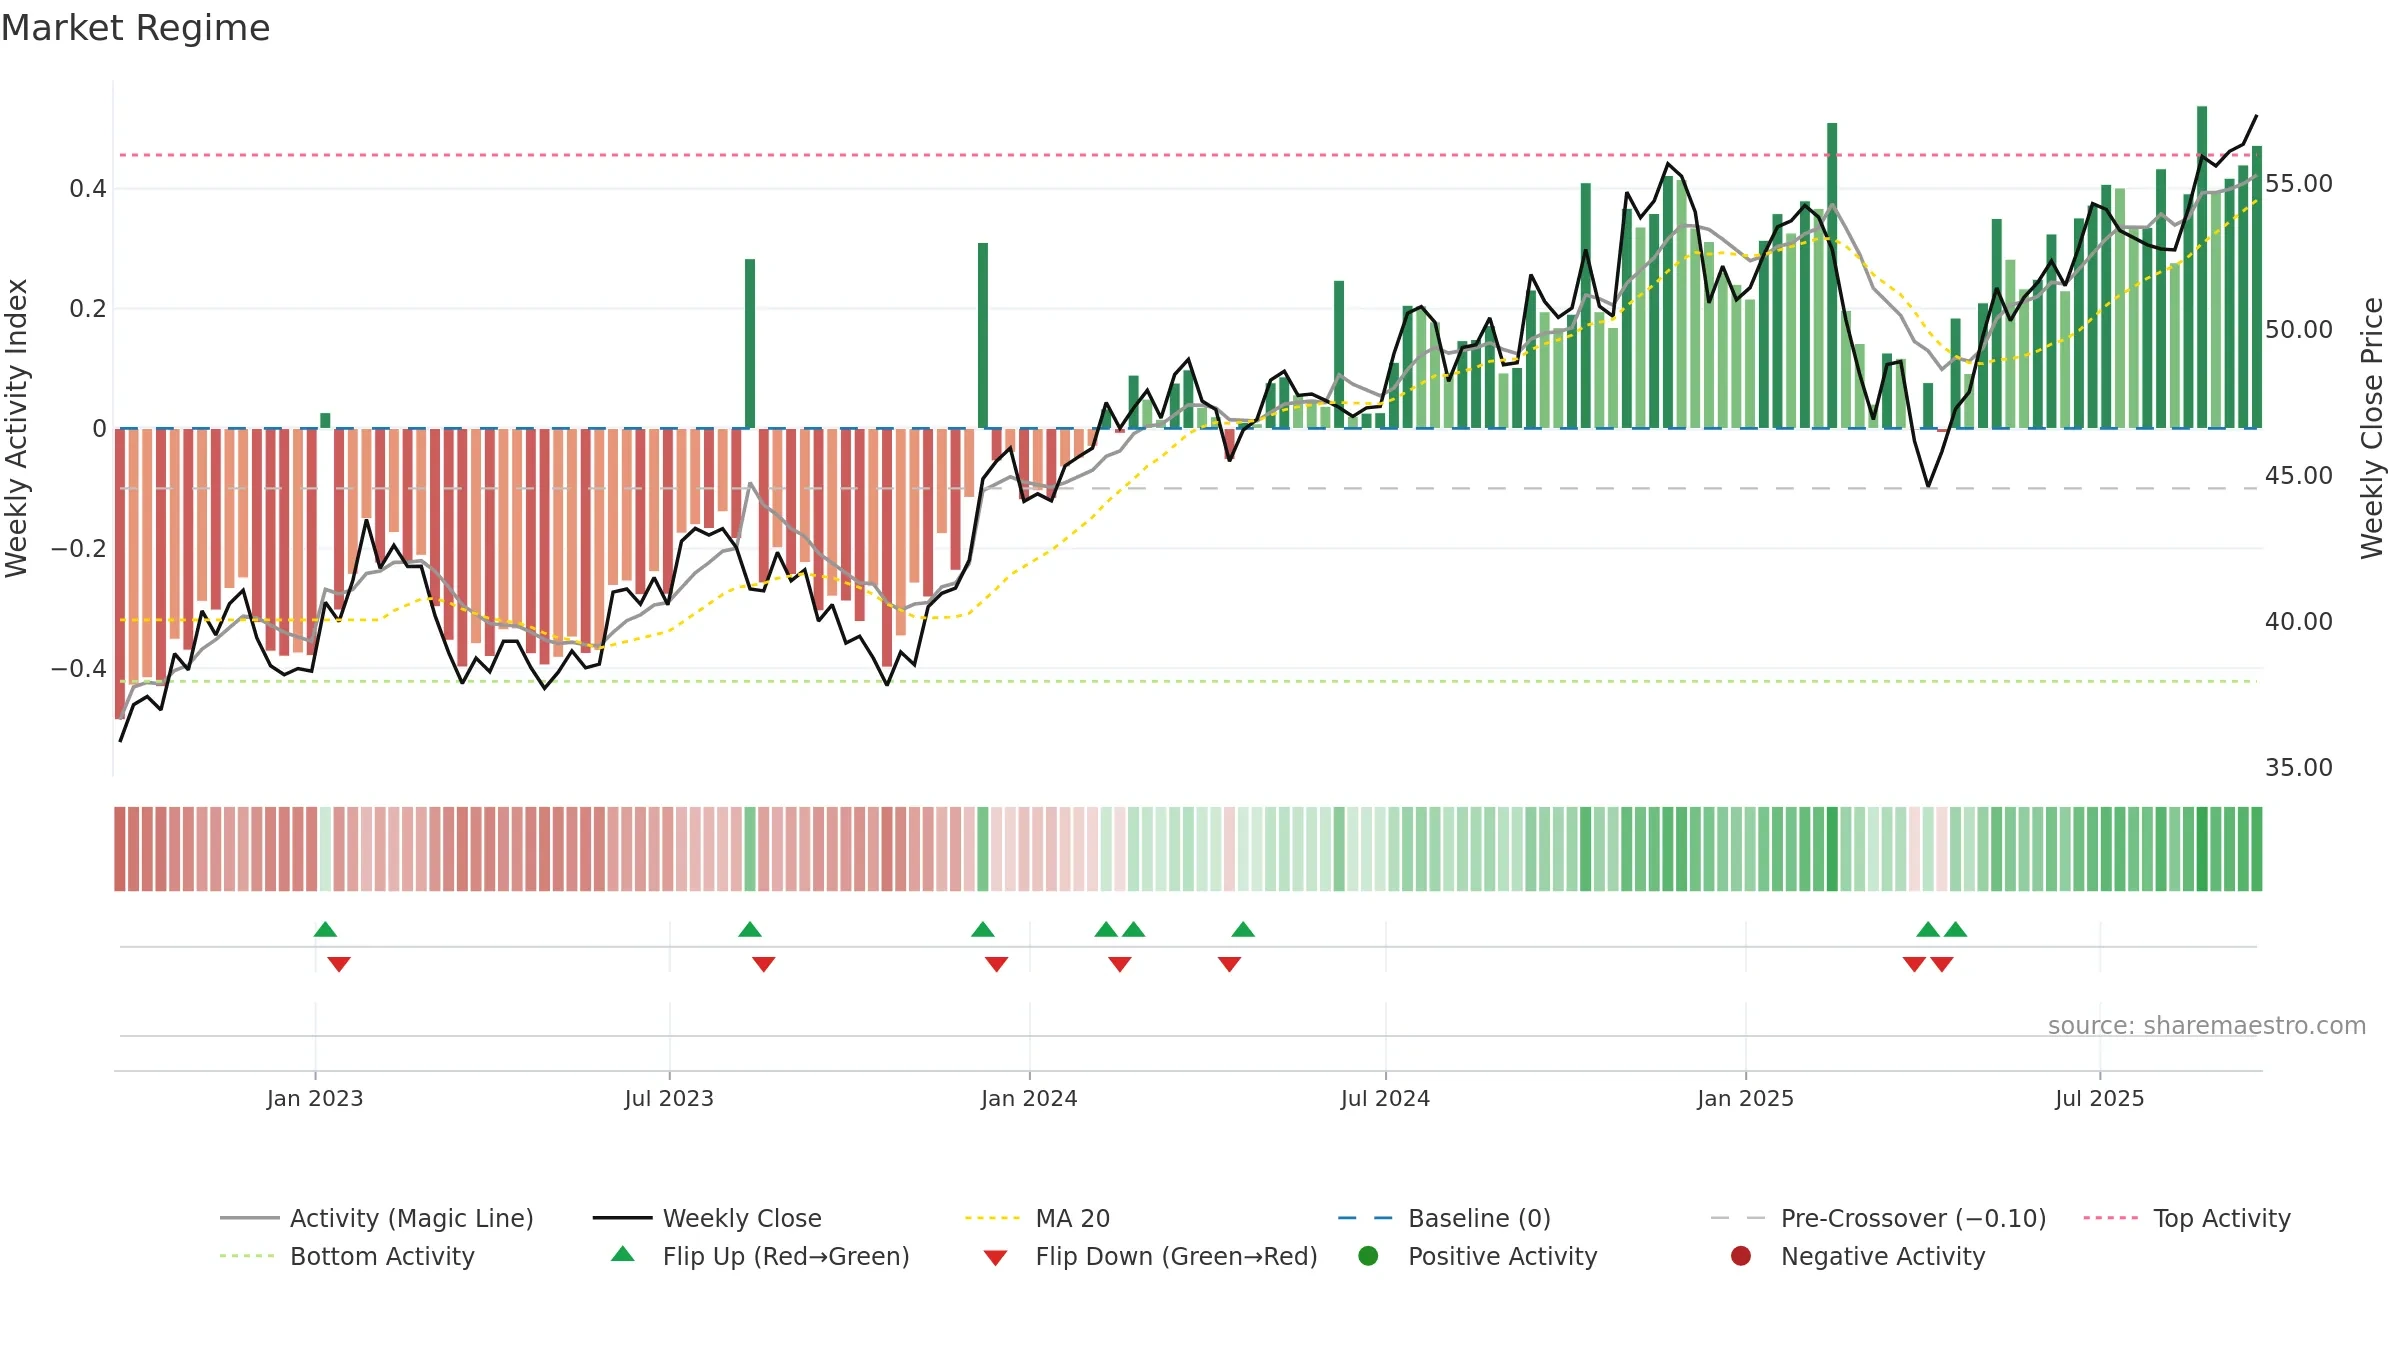Select the Flip Up marker after Jul 2023

tap(750, 930)
